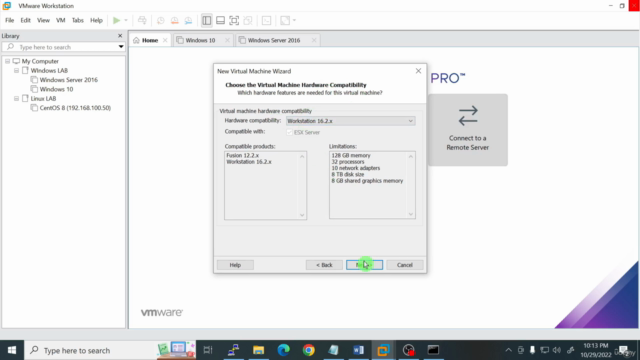
Task: Open File Explorer from taskbar
Action: pos(258,350)
